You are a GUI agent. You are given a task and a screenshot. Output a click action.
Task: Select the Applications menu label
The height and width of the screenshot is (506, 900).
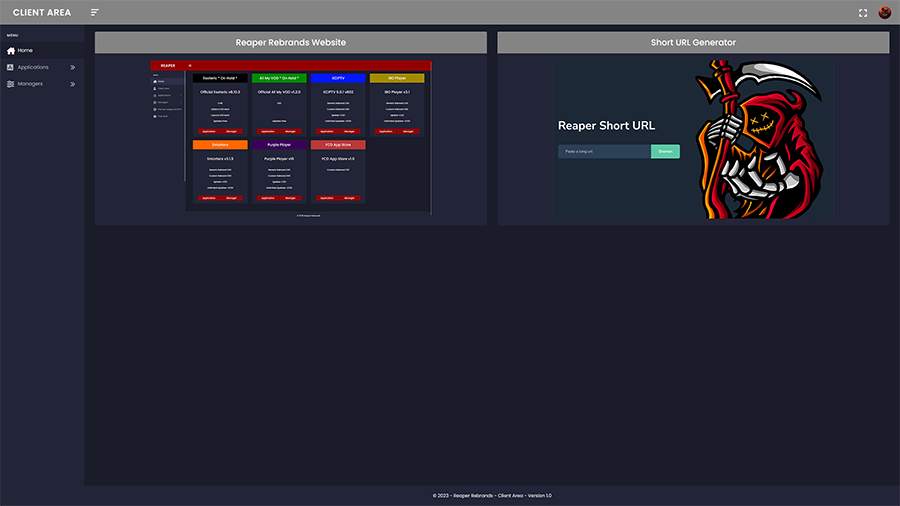click(33, 67)
